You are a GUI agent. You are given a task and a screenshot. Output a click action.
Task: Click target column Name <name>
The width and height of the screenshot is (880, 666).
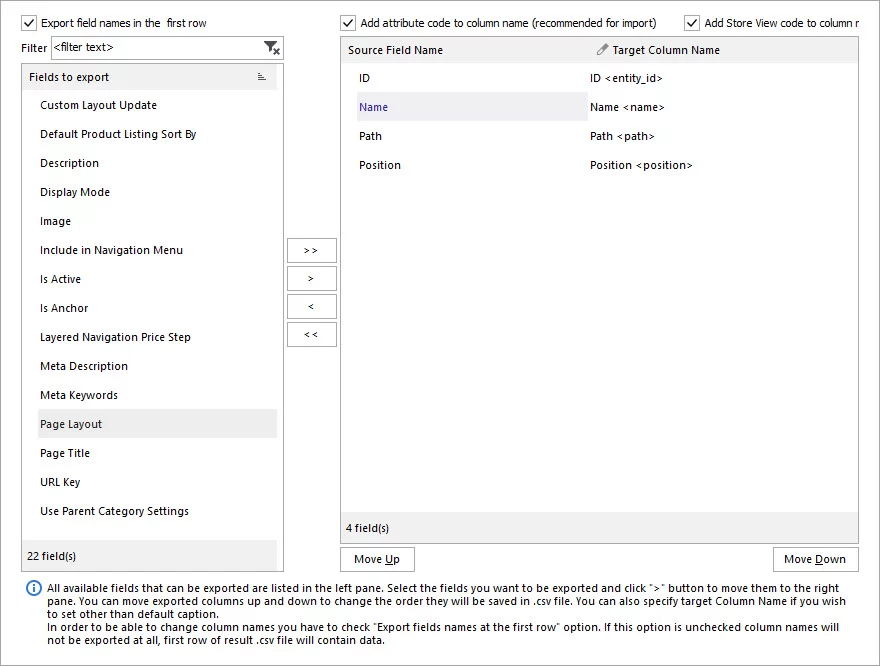click(627, 107)
